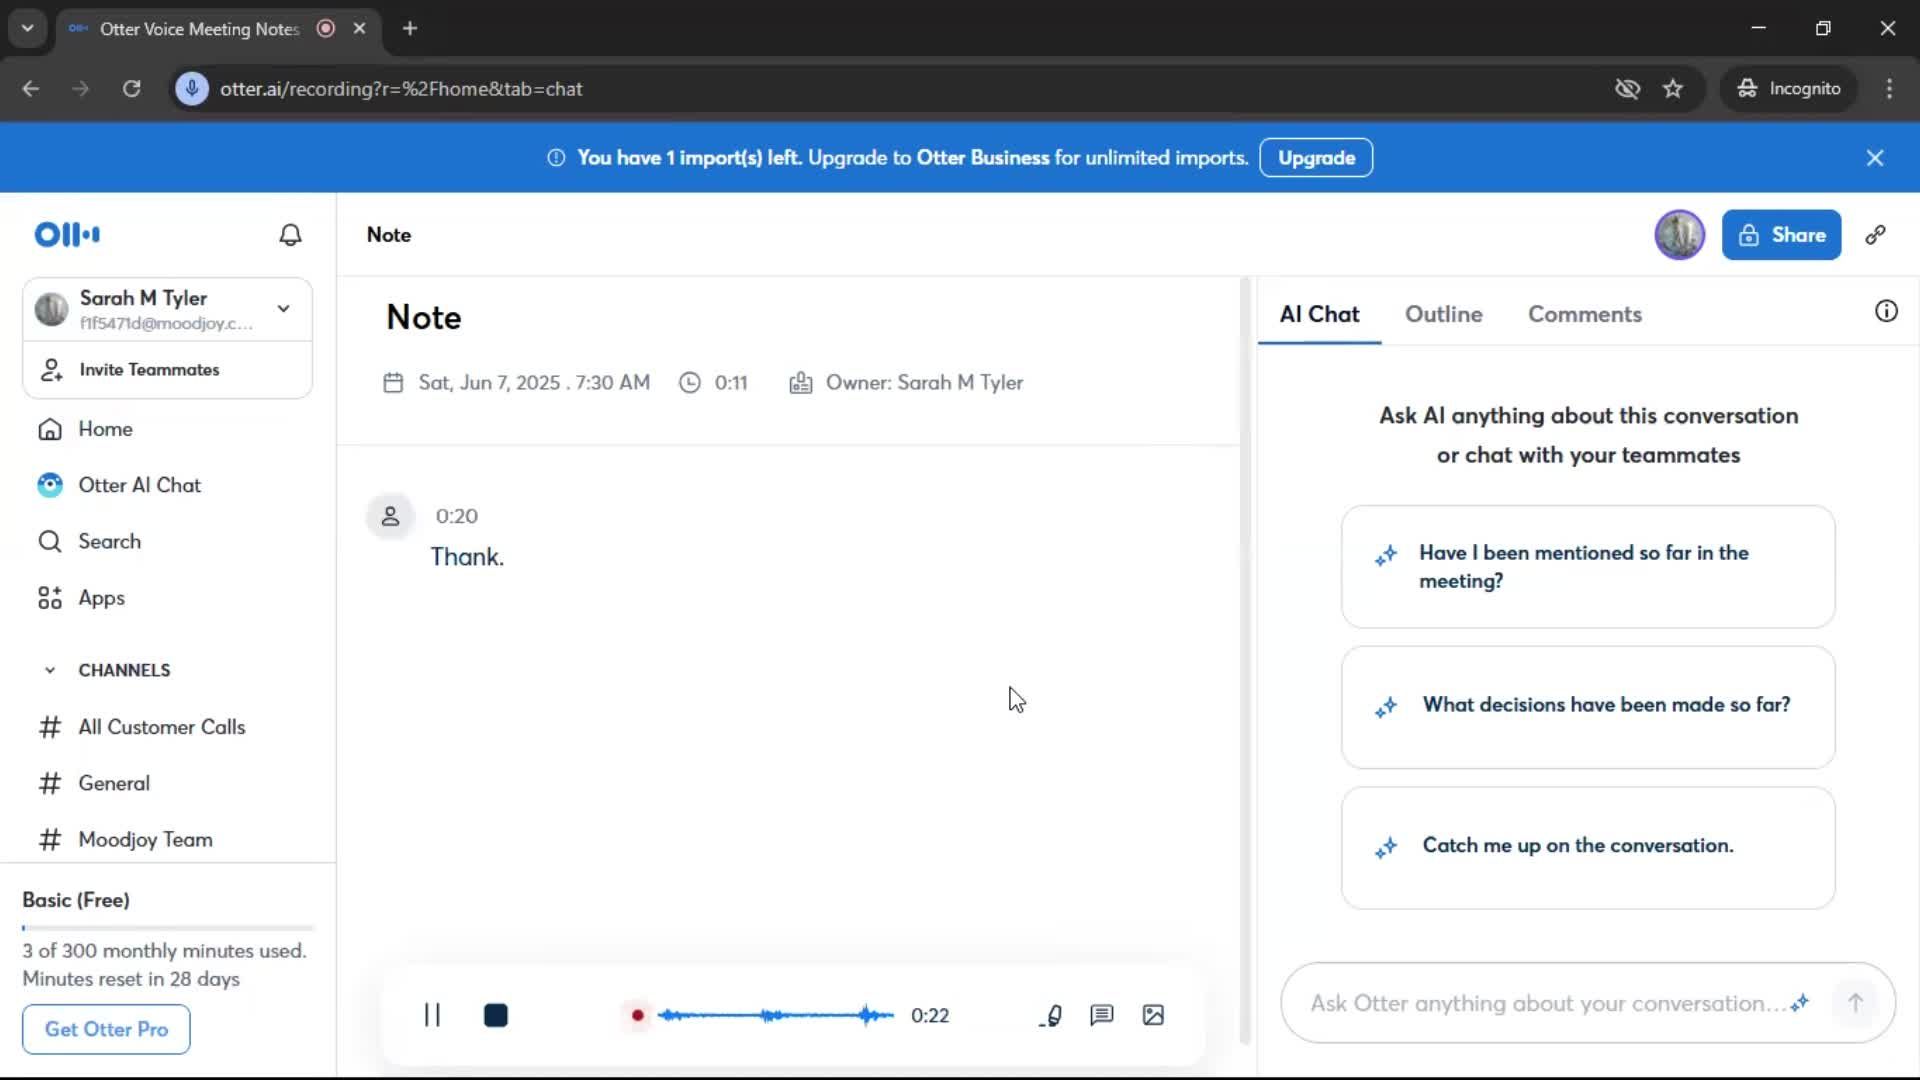Screen dimensions: 1920x1080
Task: Switch to the AI Chat tab
Action: [x=1319, y=314]
